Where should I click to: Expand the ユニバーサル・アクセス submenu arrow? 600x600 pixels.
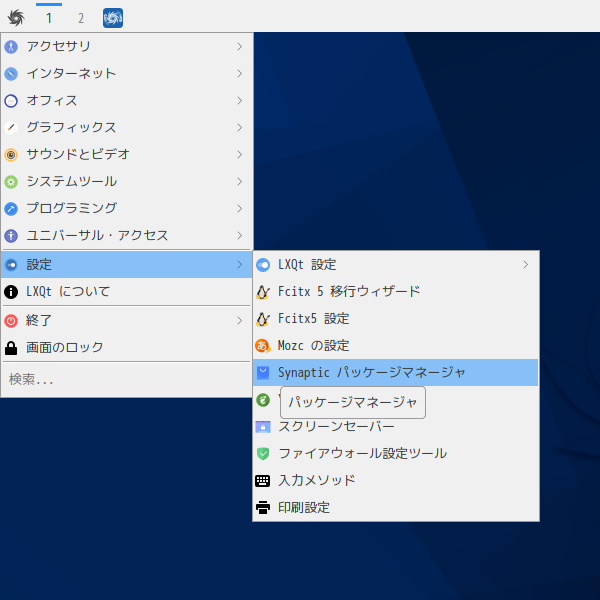coord(240,235)
